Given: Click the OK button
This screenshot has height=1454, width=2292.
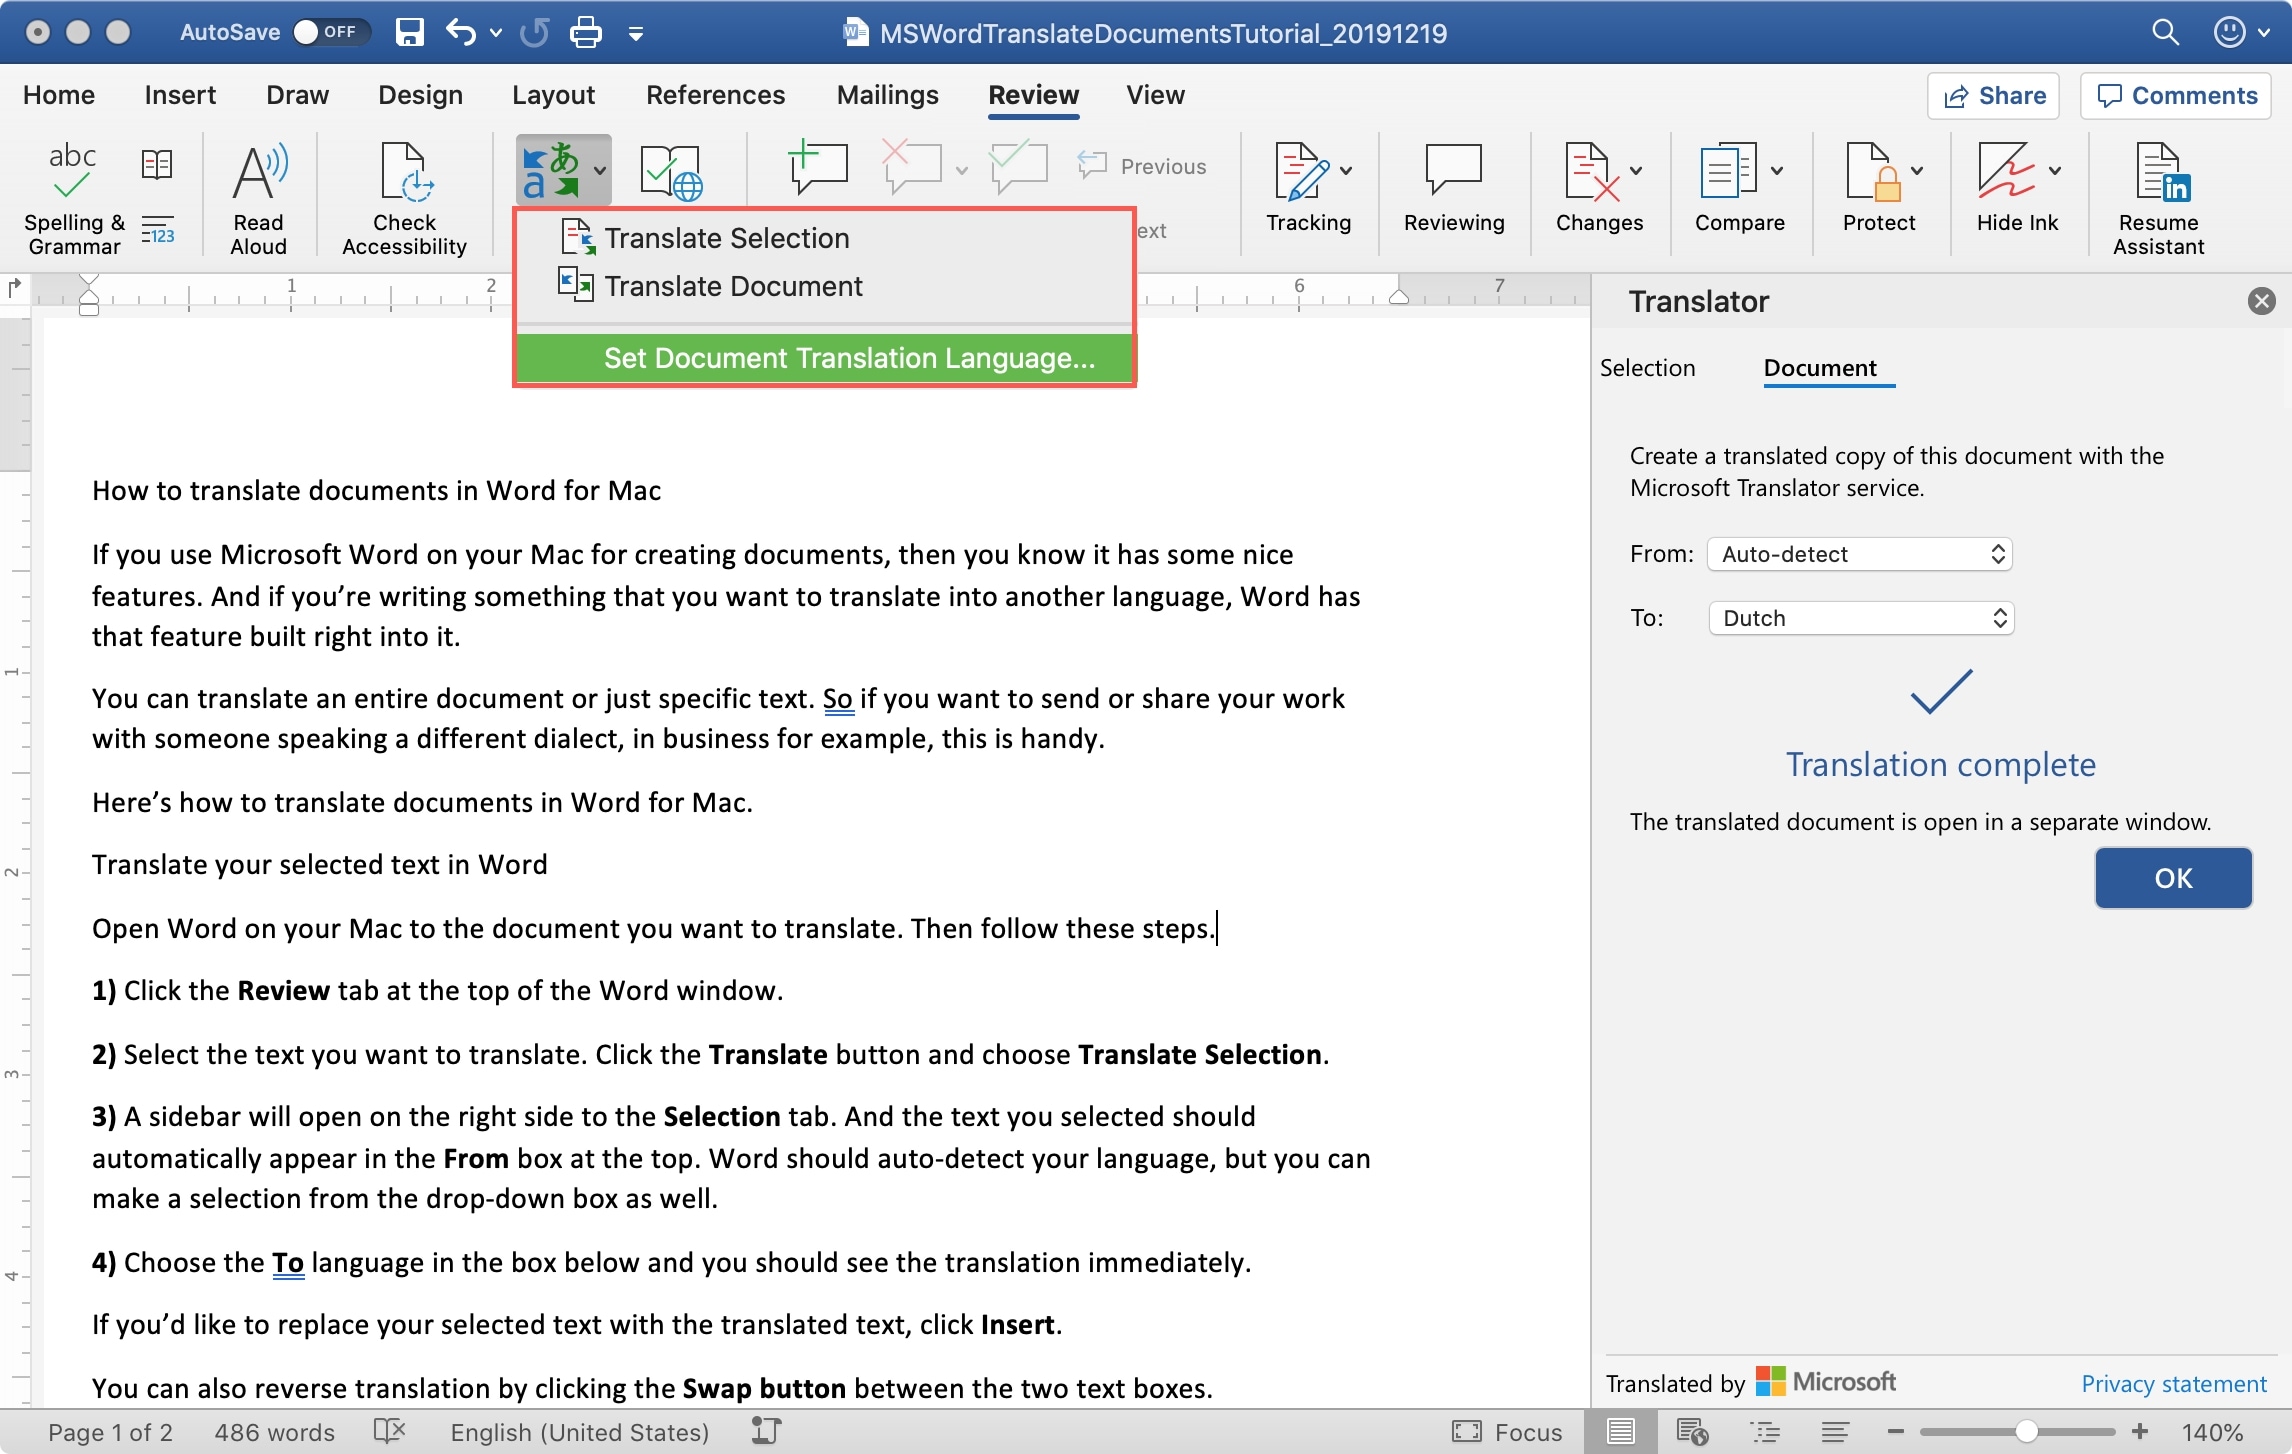Looking at the screenshot, I should pyautogui.click(x=2173, y=878).
